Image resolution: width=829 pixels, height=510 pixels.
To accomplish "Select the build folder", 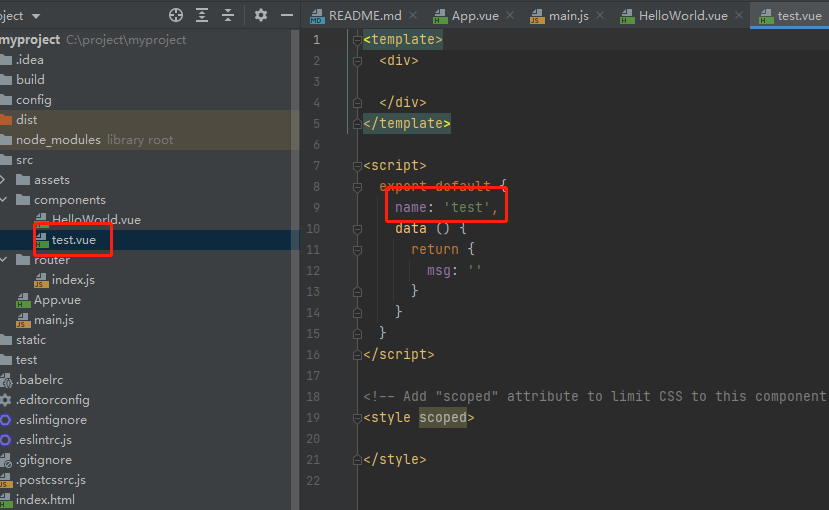I will (30, 80).
